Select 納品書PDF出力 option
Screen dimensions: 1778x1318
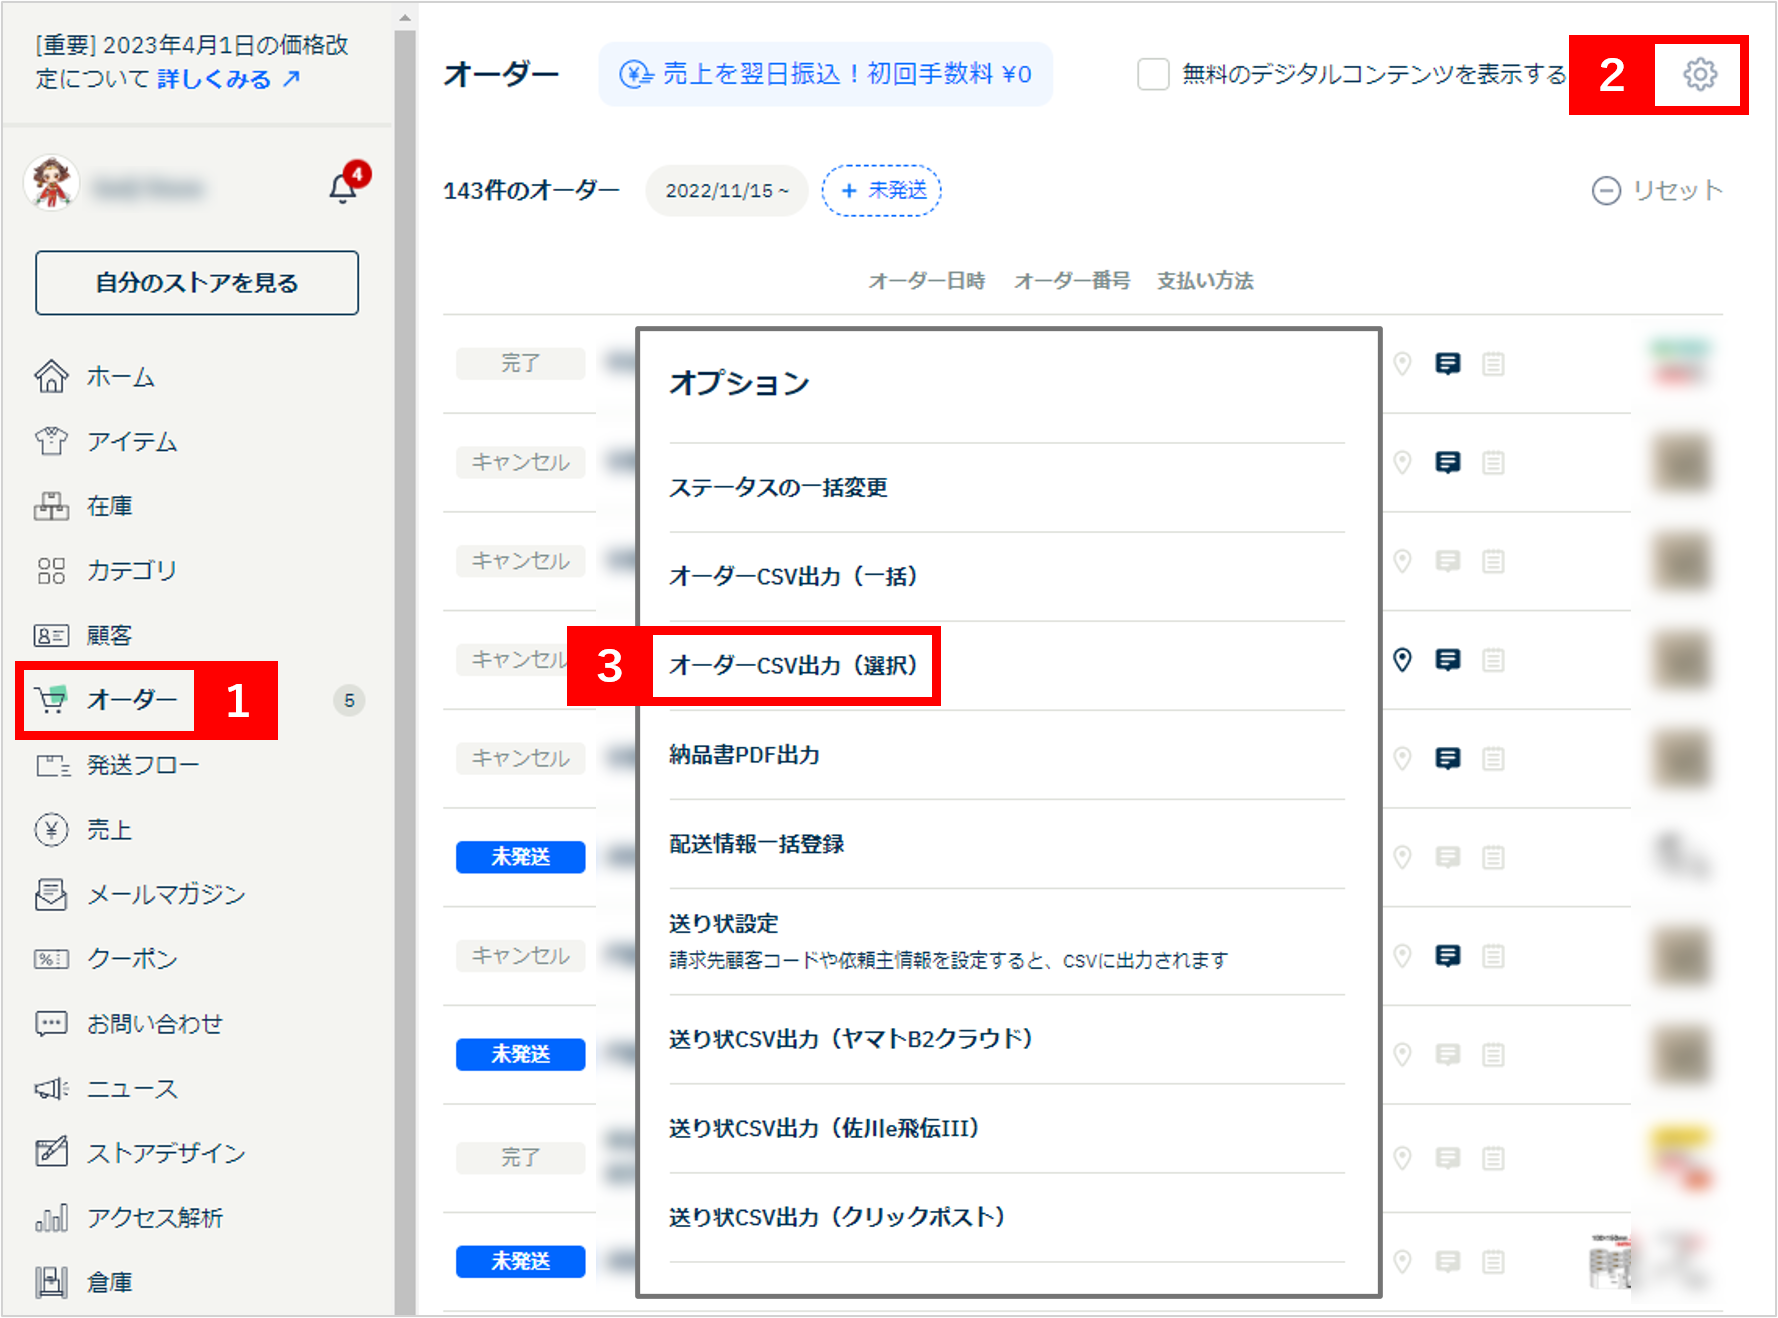[744, 755]
